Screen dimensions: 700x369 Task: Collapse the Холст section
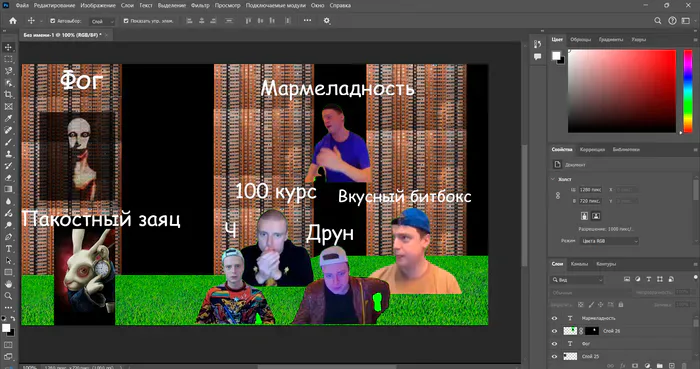point(553,179)
